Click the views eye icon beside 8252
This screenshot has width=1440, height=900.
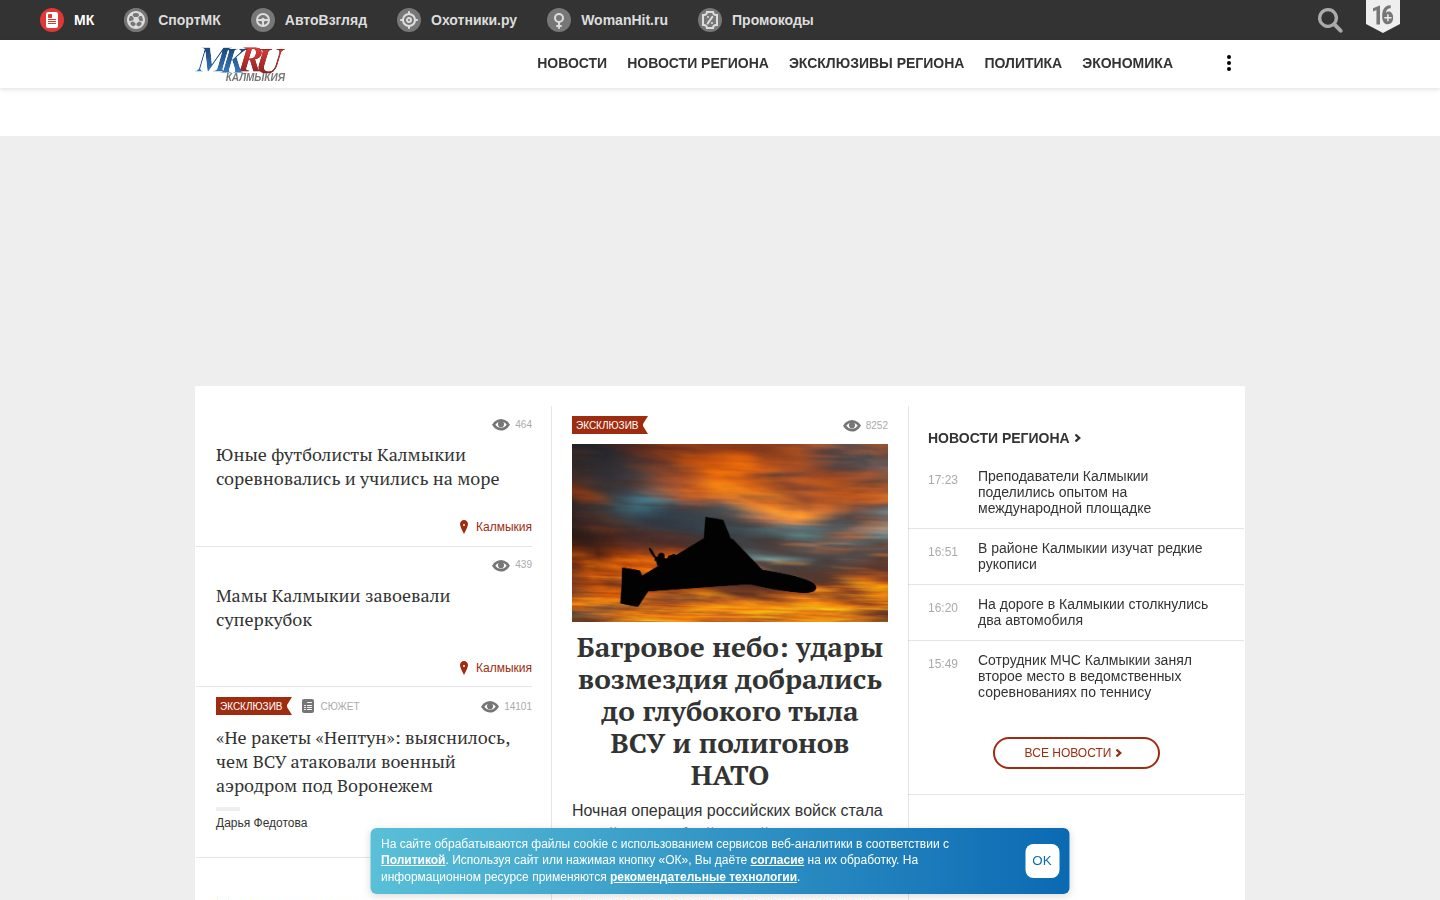(x=852, y=426)
